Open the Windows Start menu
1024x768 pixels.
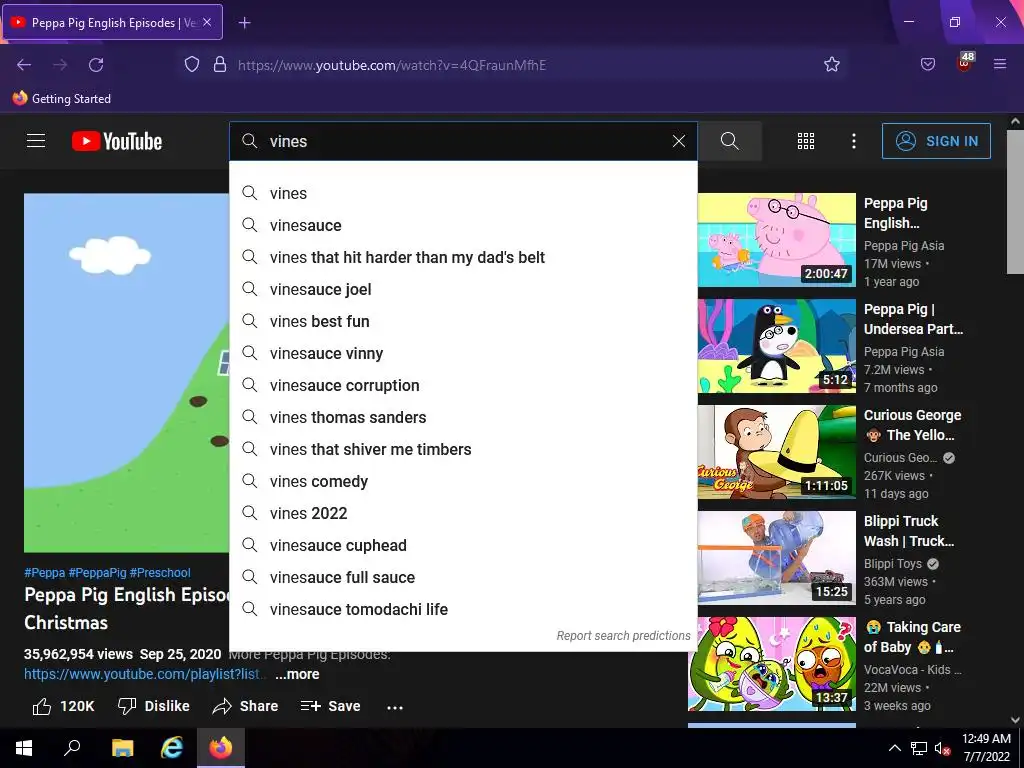24,748
